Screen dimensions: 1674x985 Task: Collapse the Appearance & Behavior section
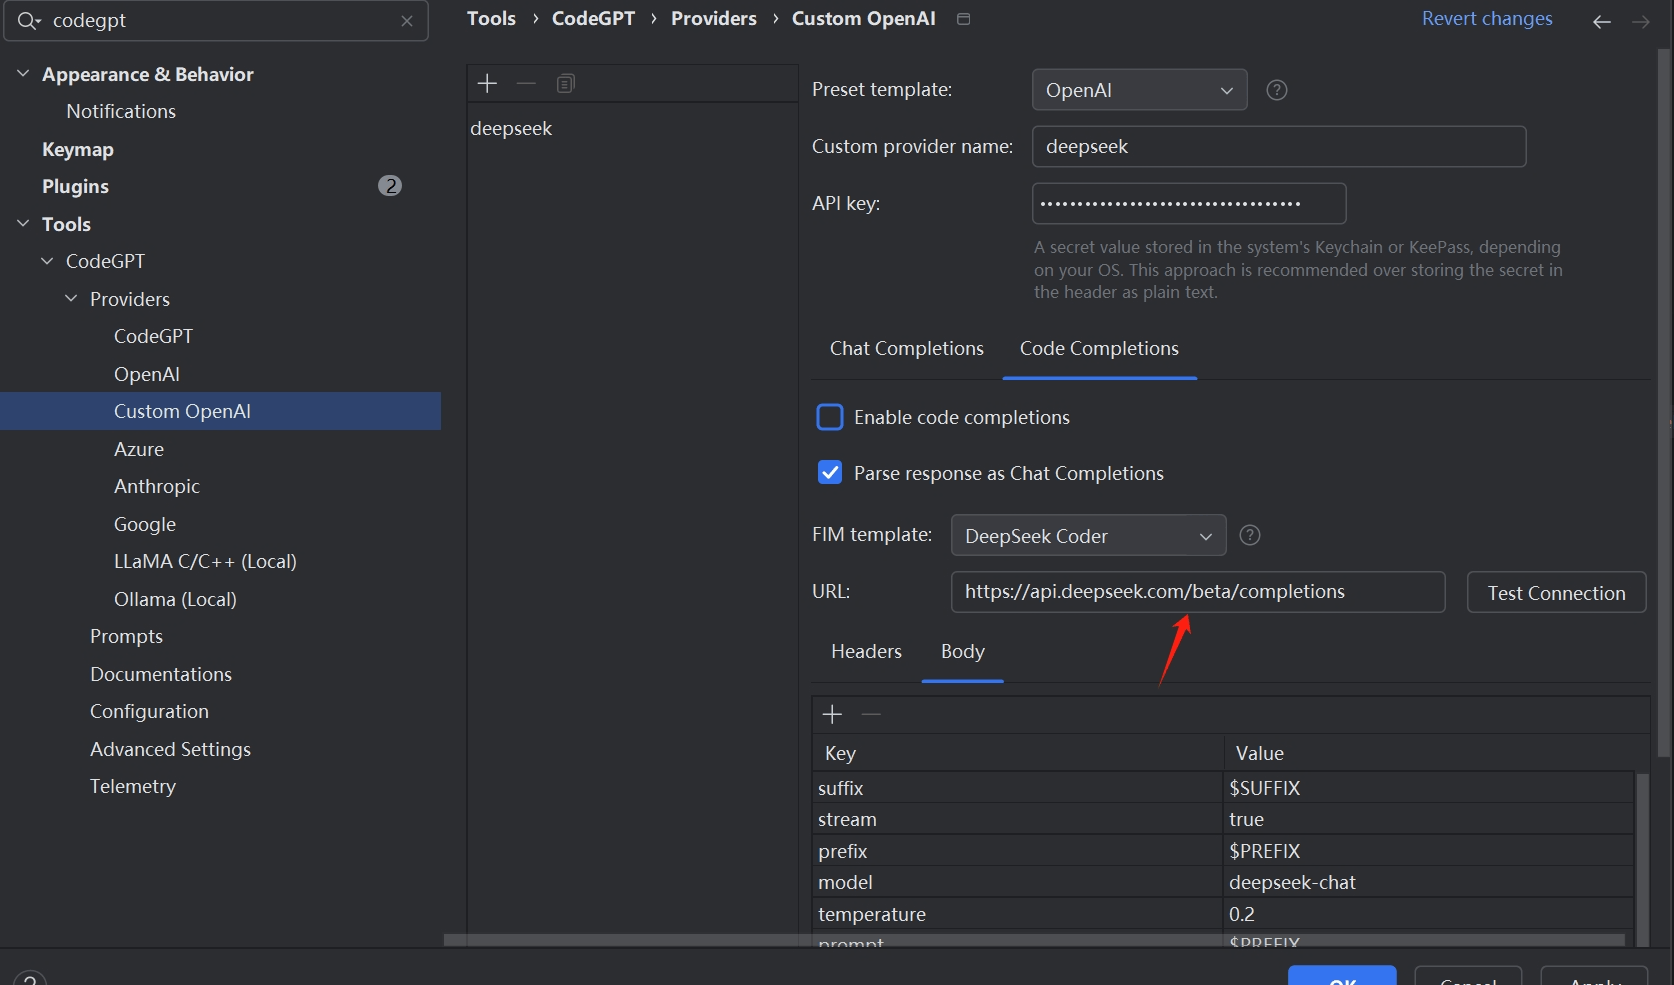click(23, 74)
